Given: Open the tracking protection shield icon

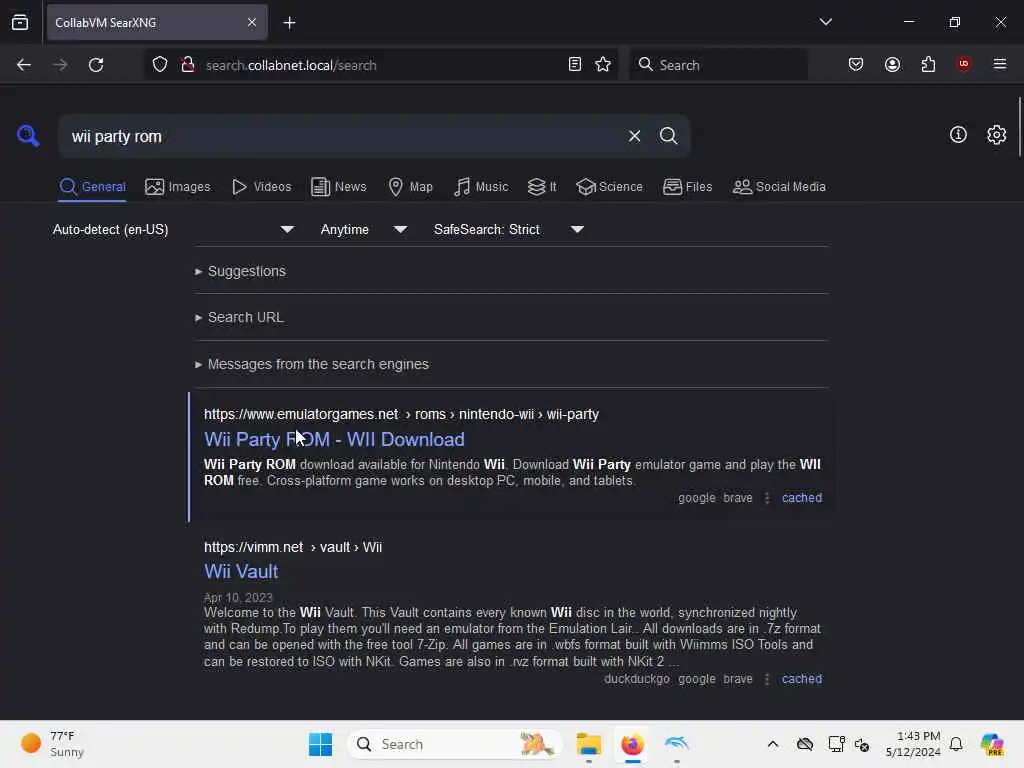Looking at the screenshot, I should point(160,65).
